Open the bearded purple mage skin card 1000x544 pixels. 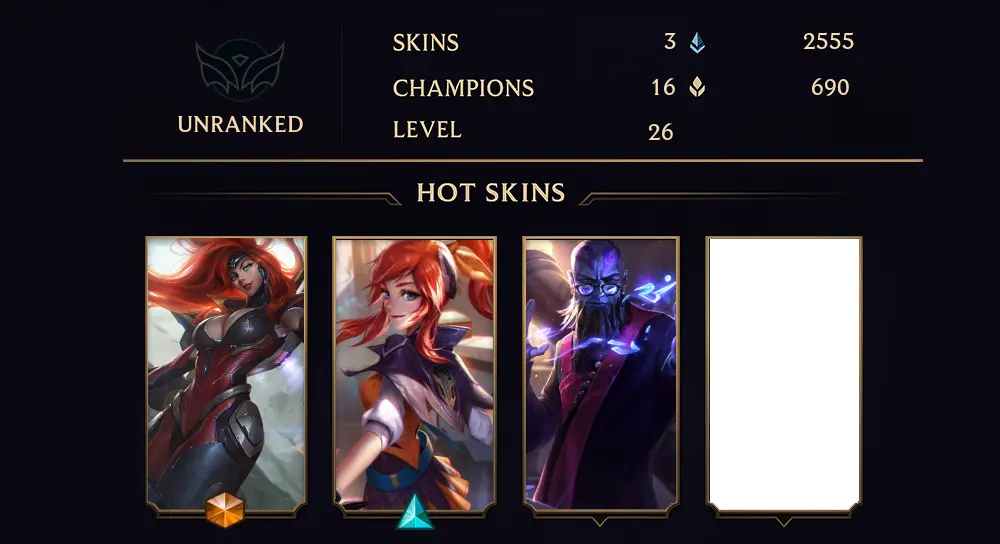click(600, 374)
